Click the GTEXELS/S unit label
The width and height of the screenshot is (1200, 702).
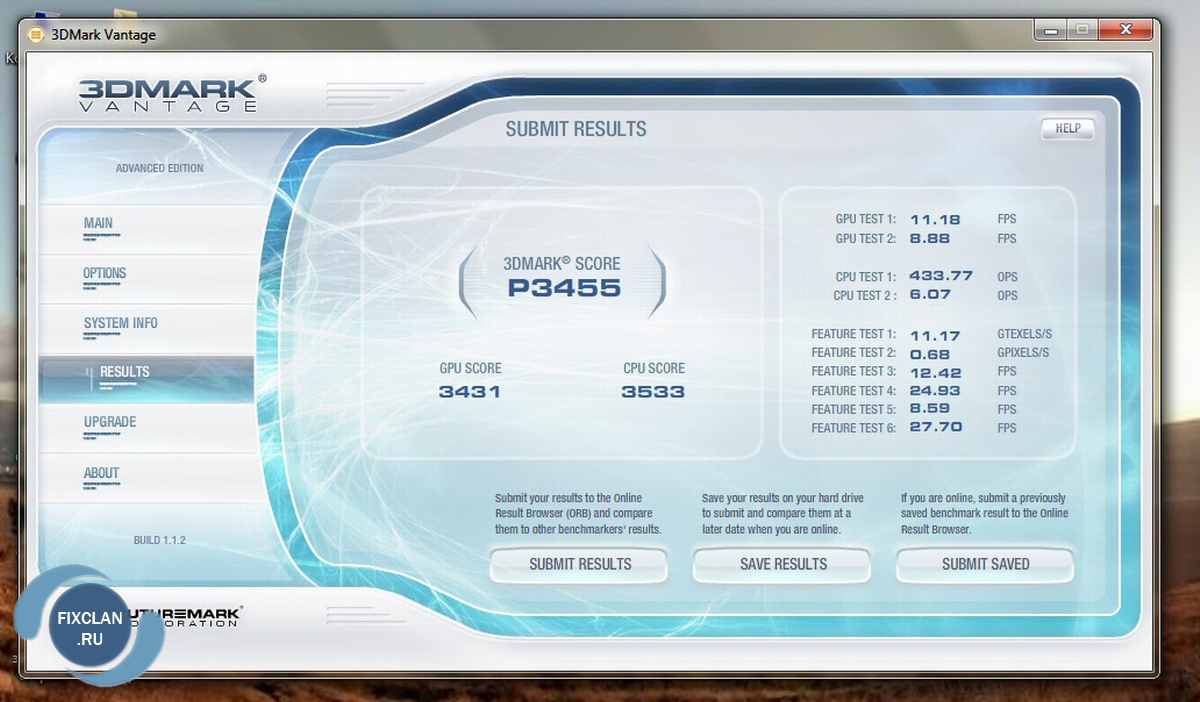1024,334
